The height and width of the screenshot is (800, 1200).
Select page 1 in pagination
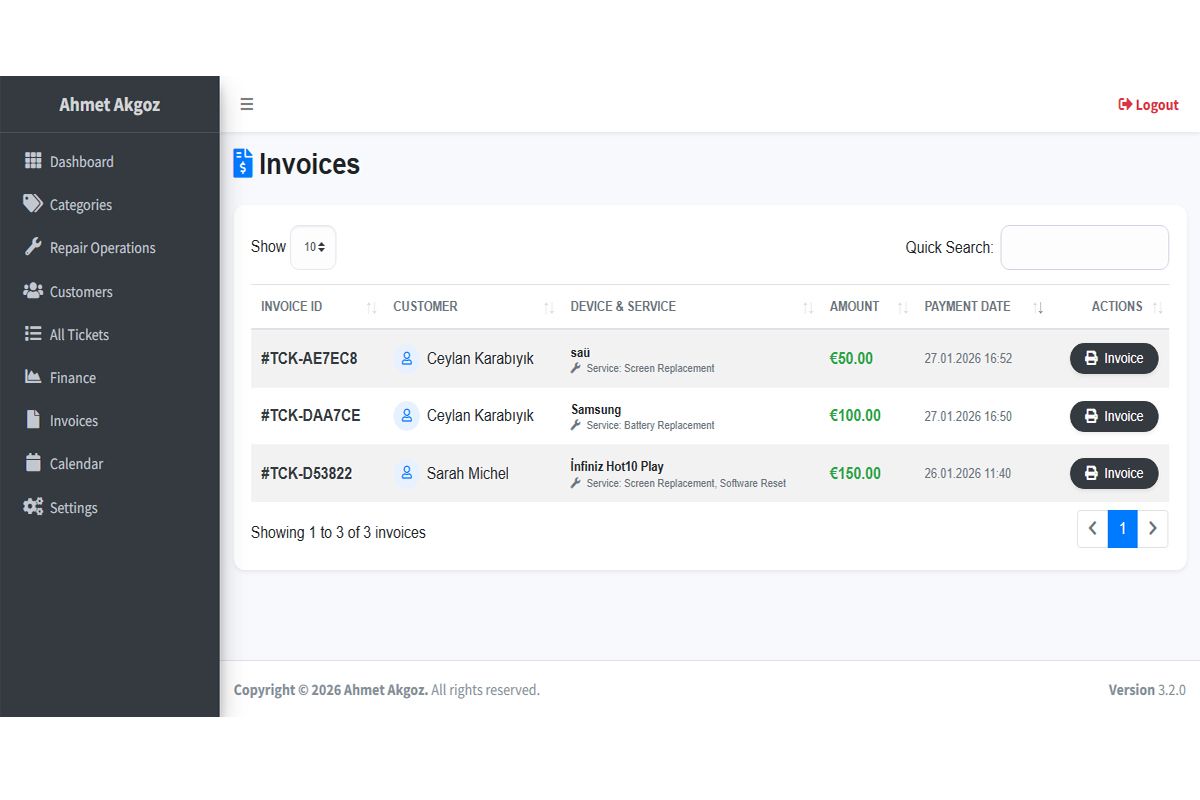pos(1123,529)
